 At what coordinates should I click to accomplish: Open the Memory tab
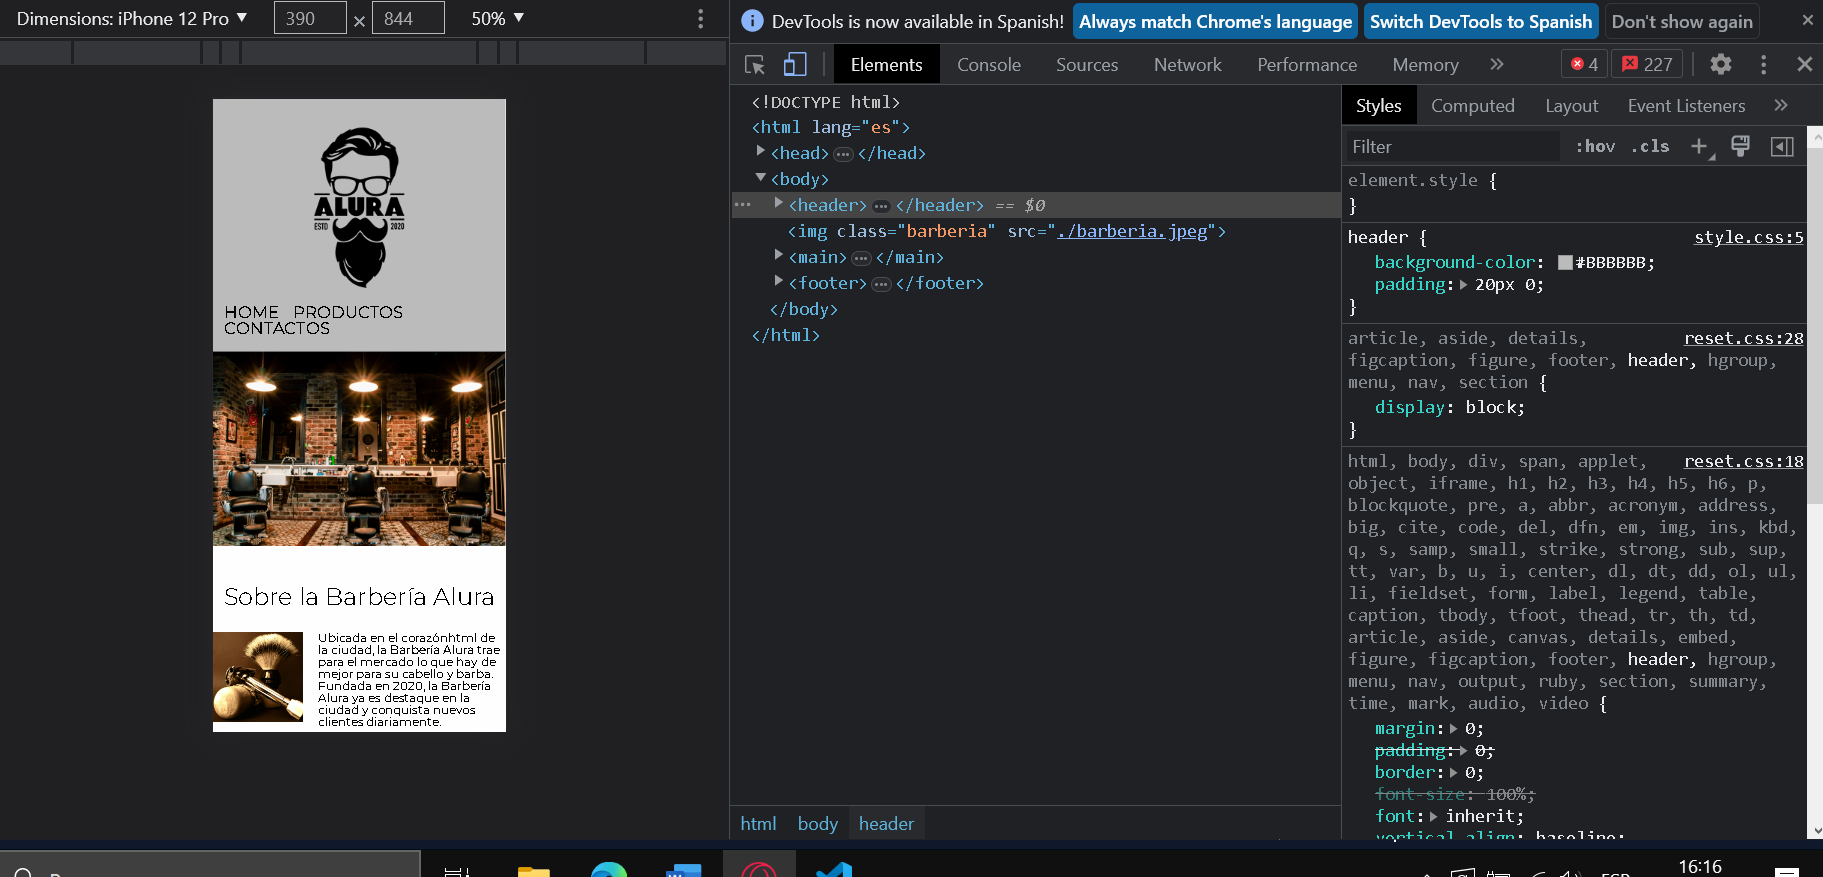(1425, 64)
